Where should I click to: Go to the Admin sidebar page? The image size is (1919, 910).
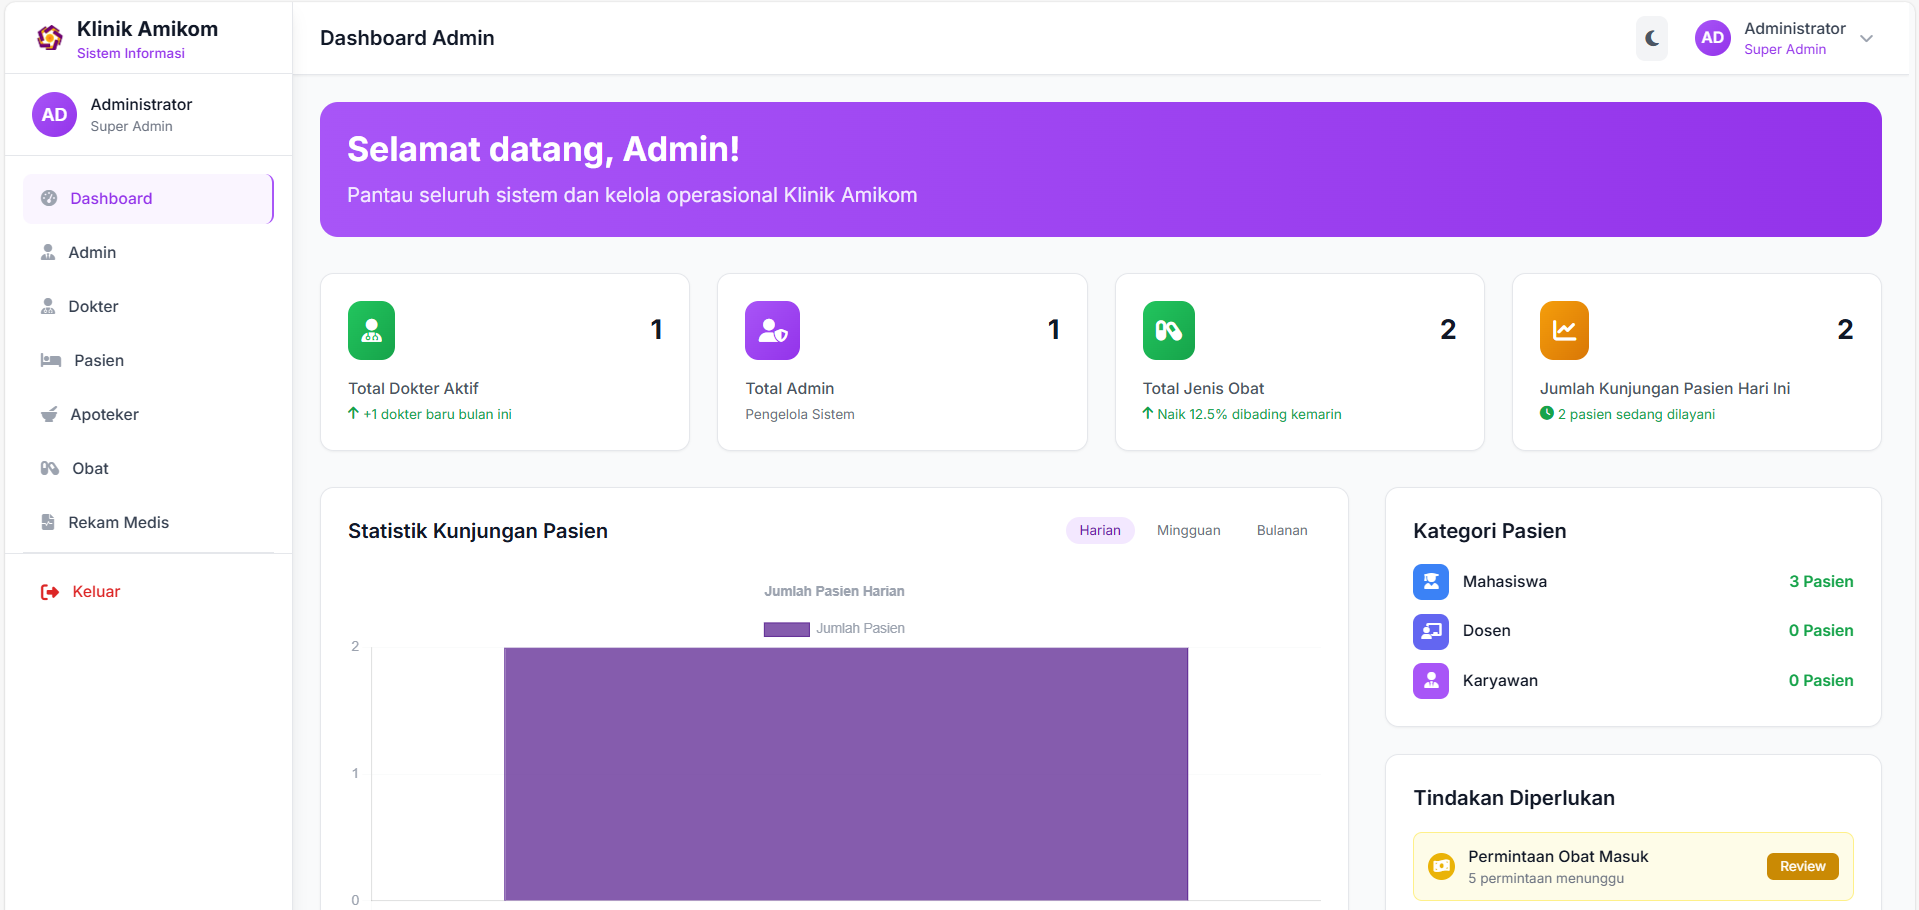coord(92,253)
